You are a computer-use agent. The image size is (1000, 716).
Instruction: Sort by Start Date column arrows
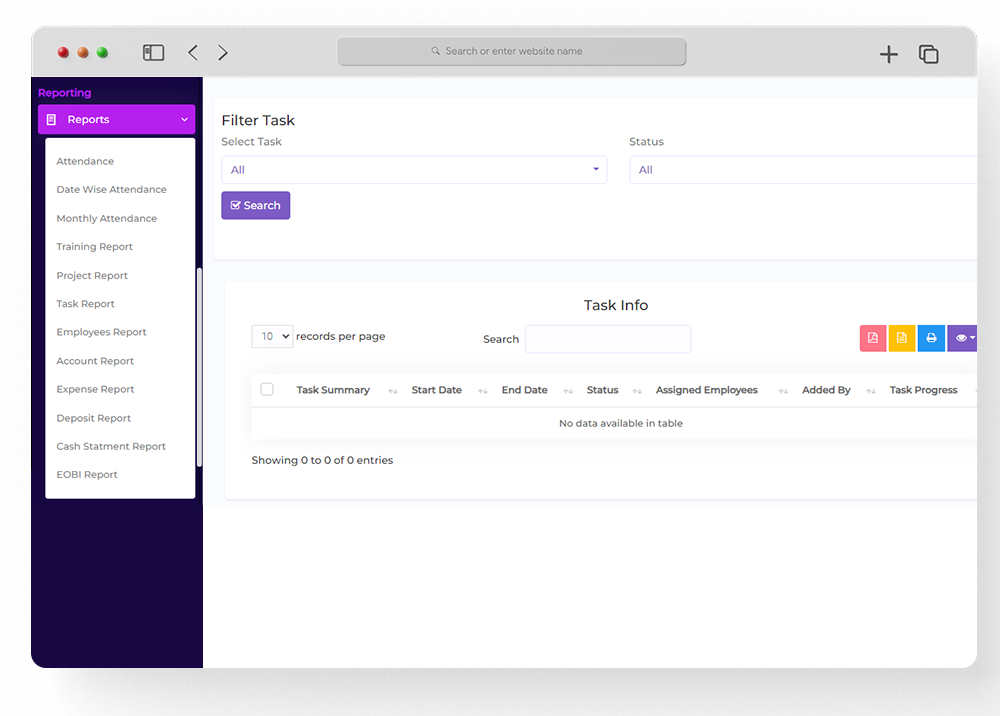483,391
